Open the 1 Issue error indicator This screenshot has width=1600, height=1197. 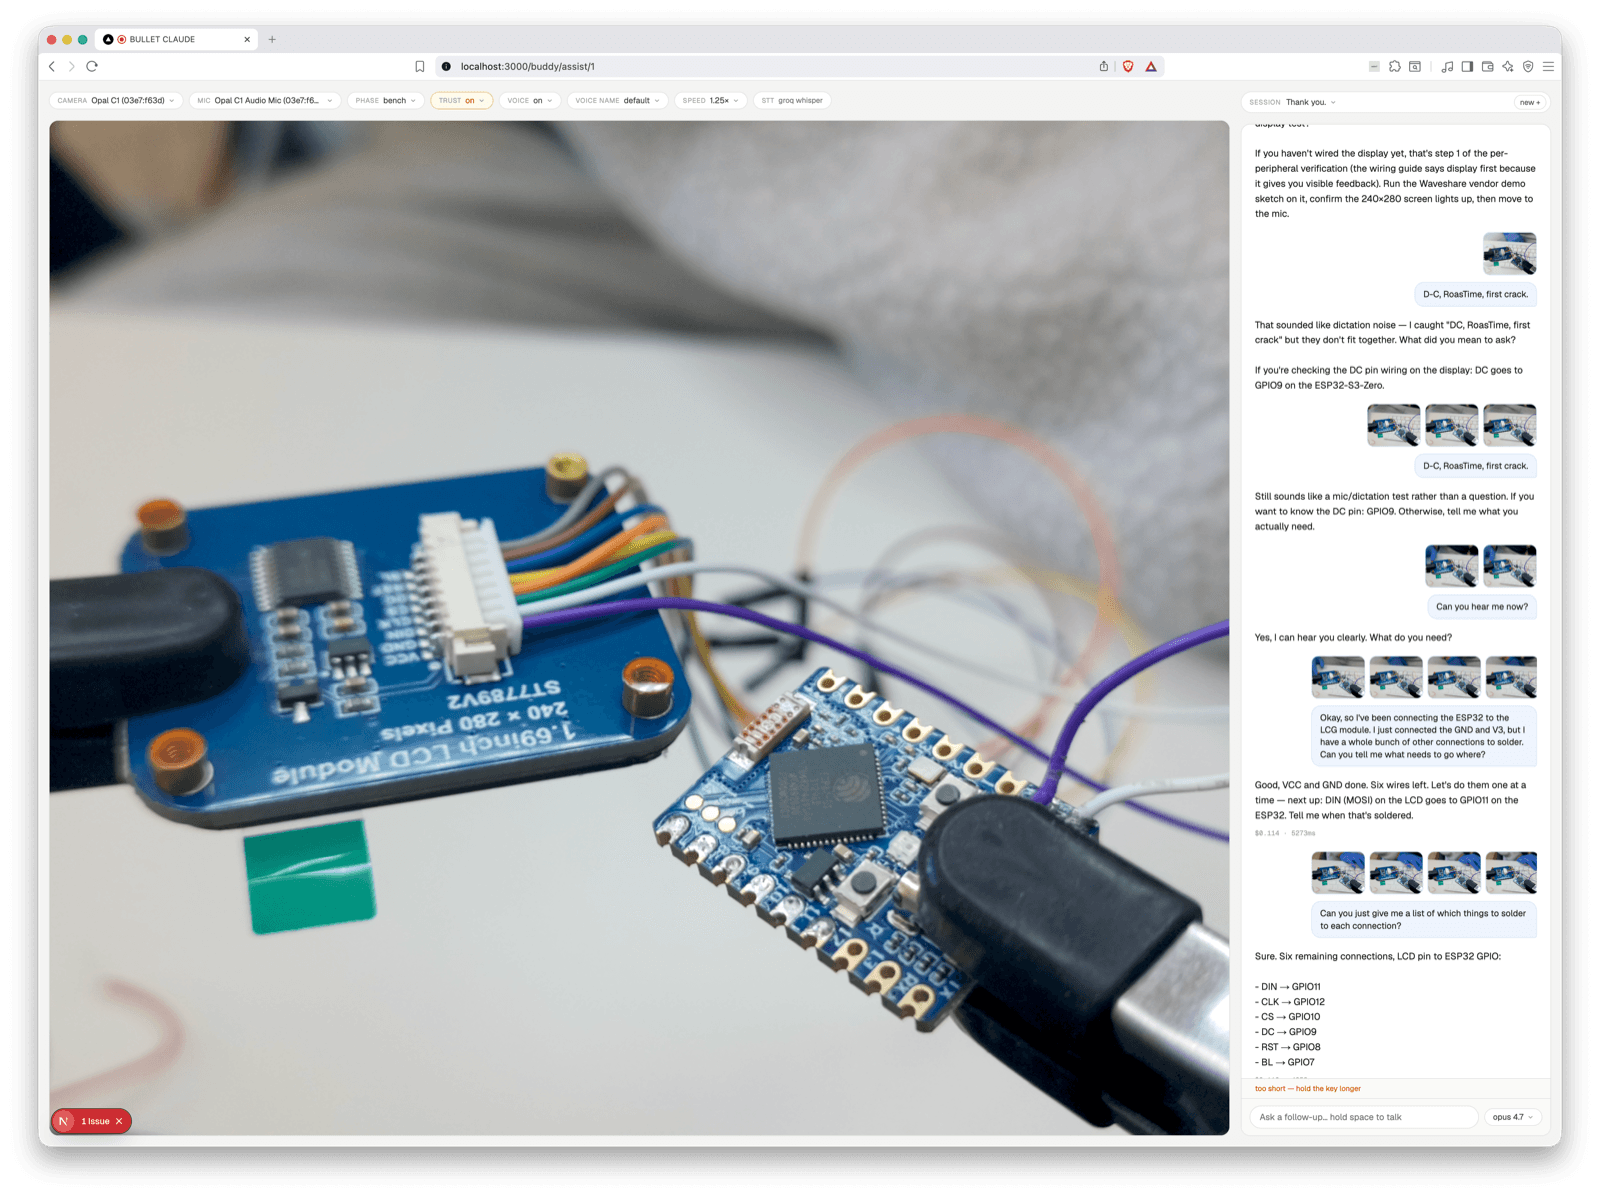(x=95, y=1121)
